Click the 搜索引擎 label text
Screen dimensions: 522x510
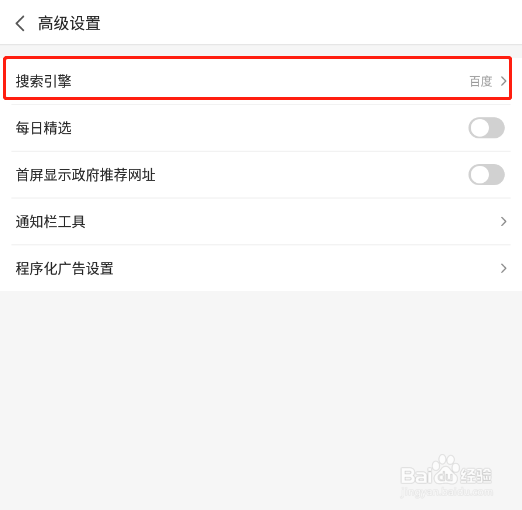(44, 81)
